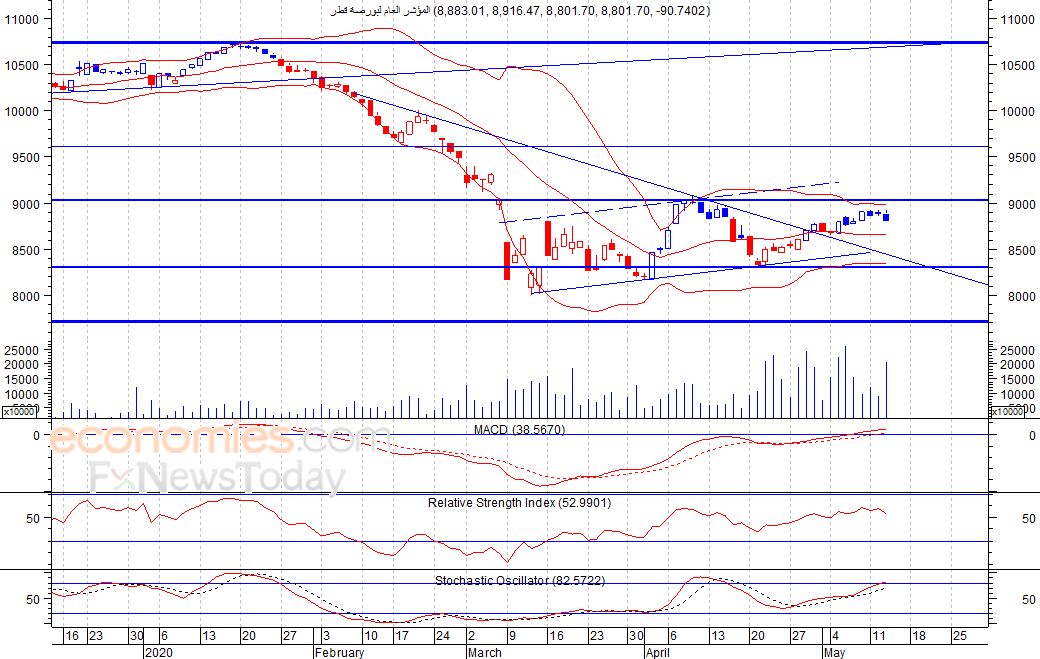
Task: Click the tallest volume bar in early May
Action: (x=845, y=382)
